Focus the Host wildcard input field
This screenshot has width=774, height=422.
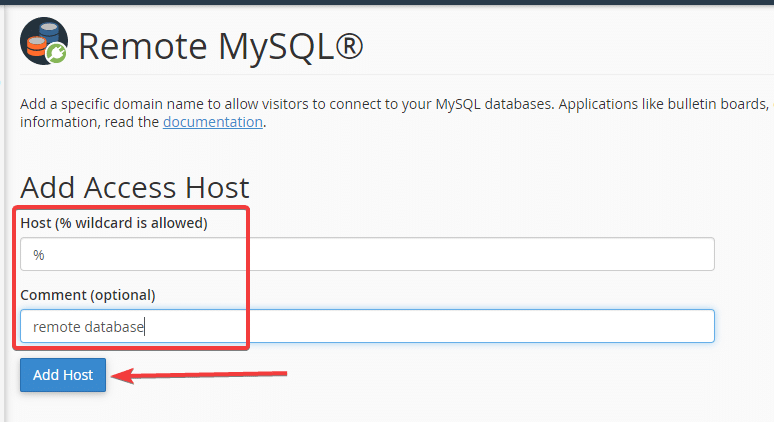[367, 254]
